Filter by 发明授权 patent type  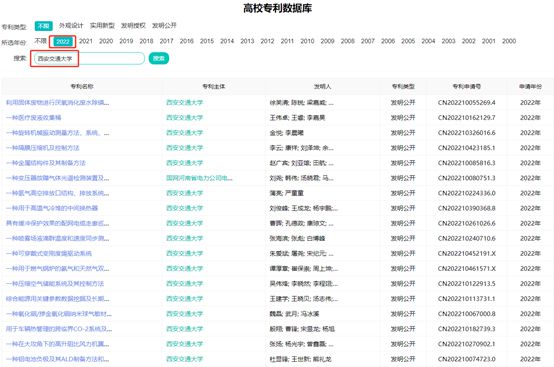pos(133,25)
